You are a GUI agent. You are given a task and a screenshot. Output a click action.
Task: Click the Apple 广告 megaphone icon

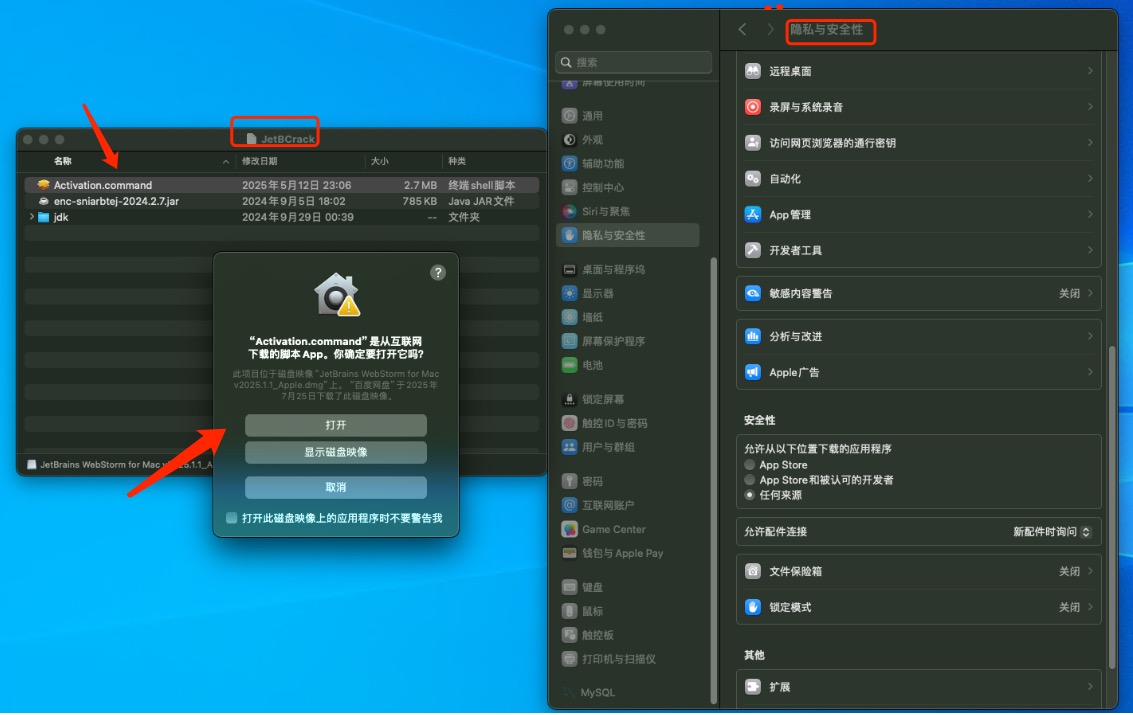point(753,372)
